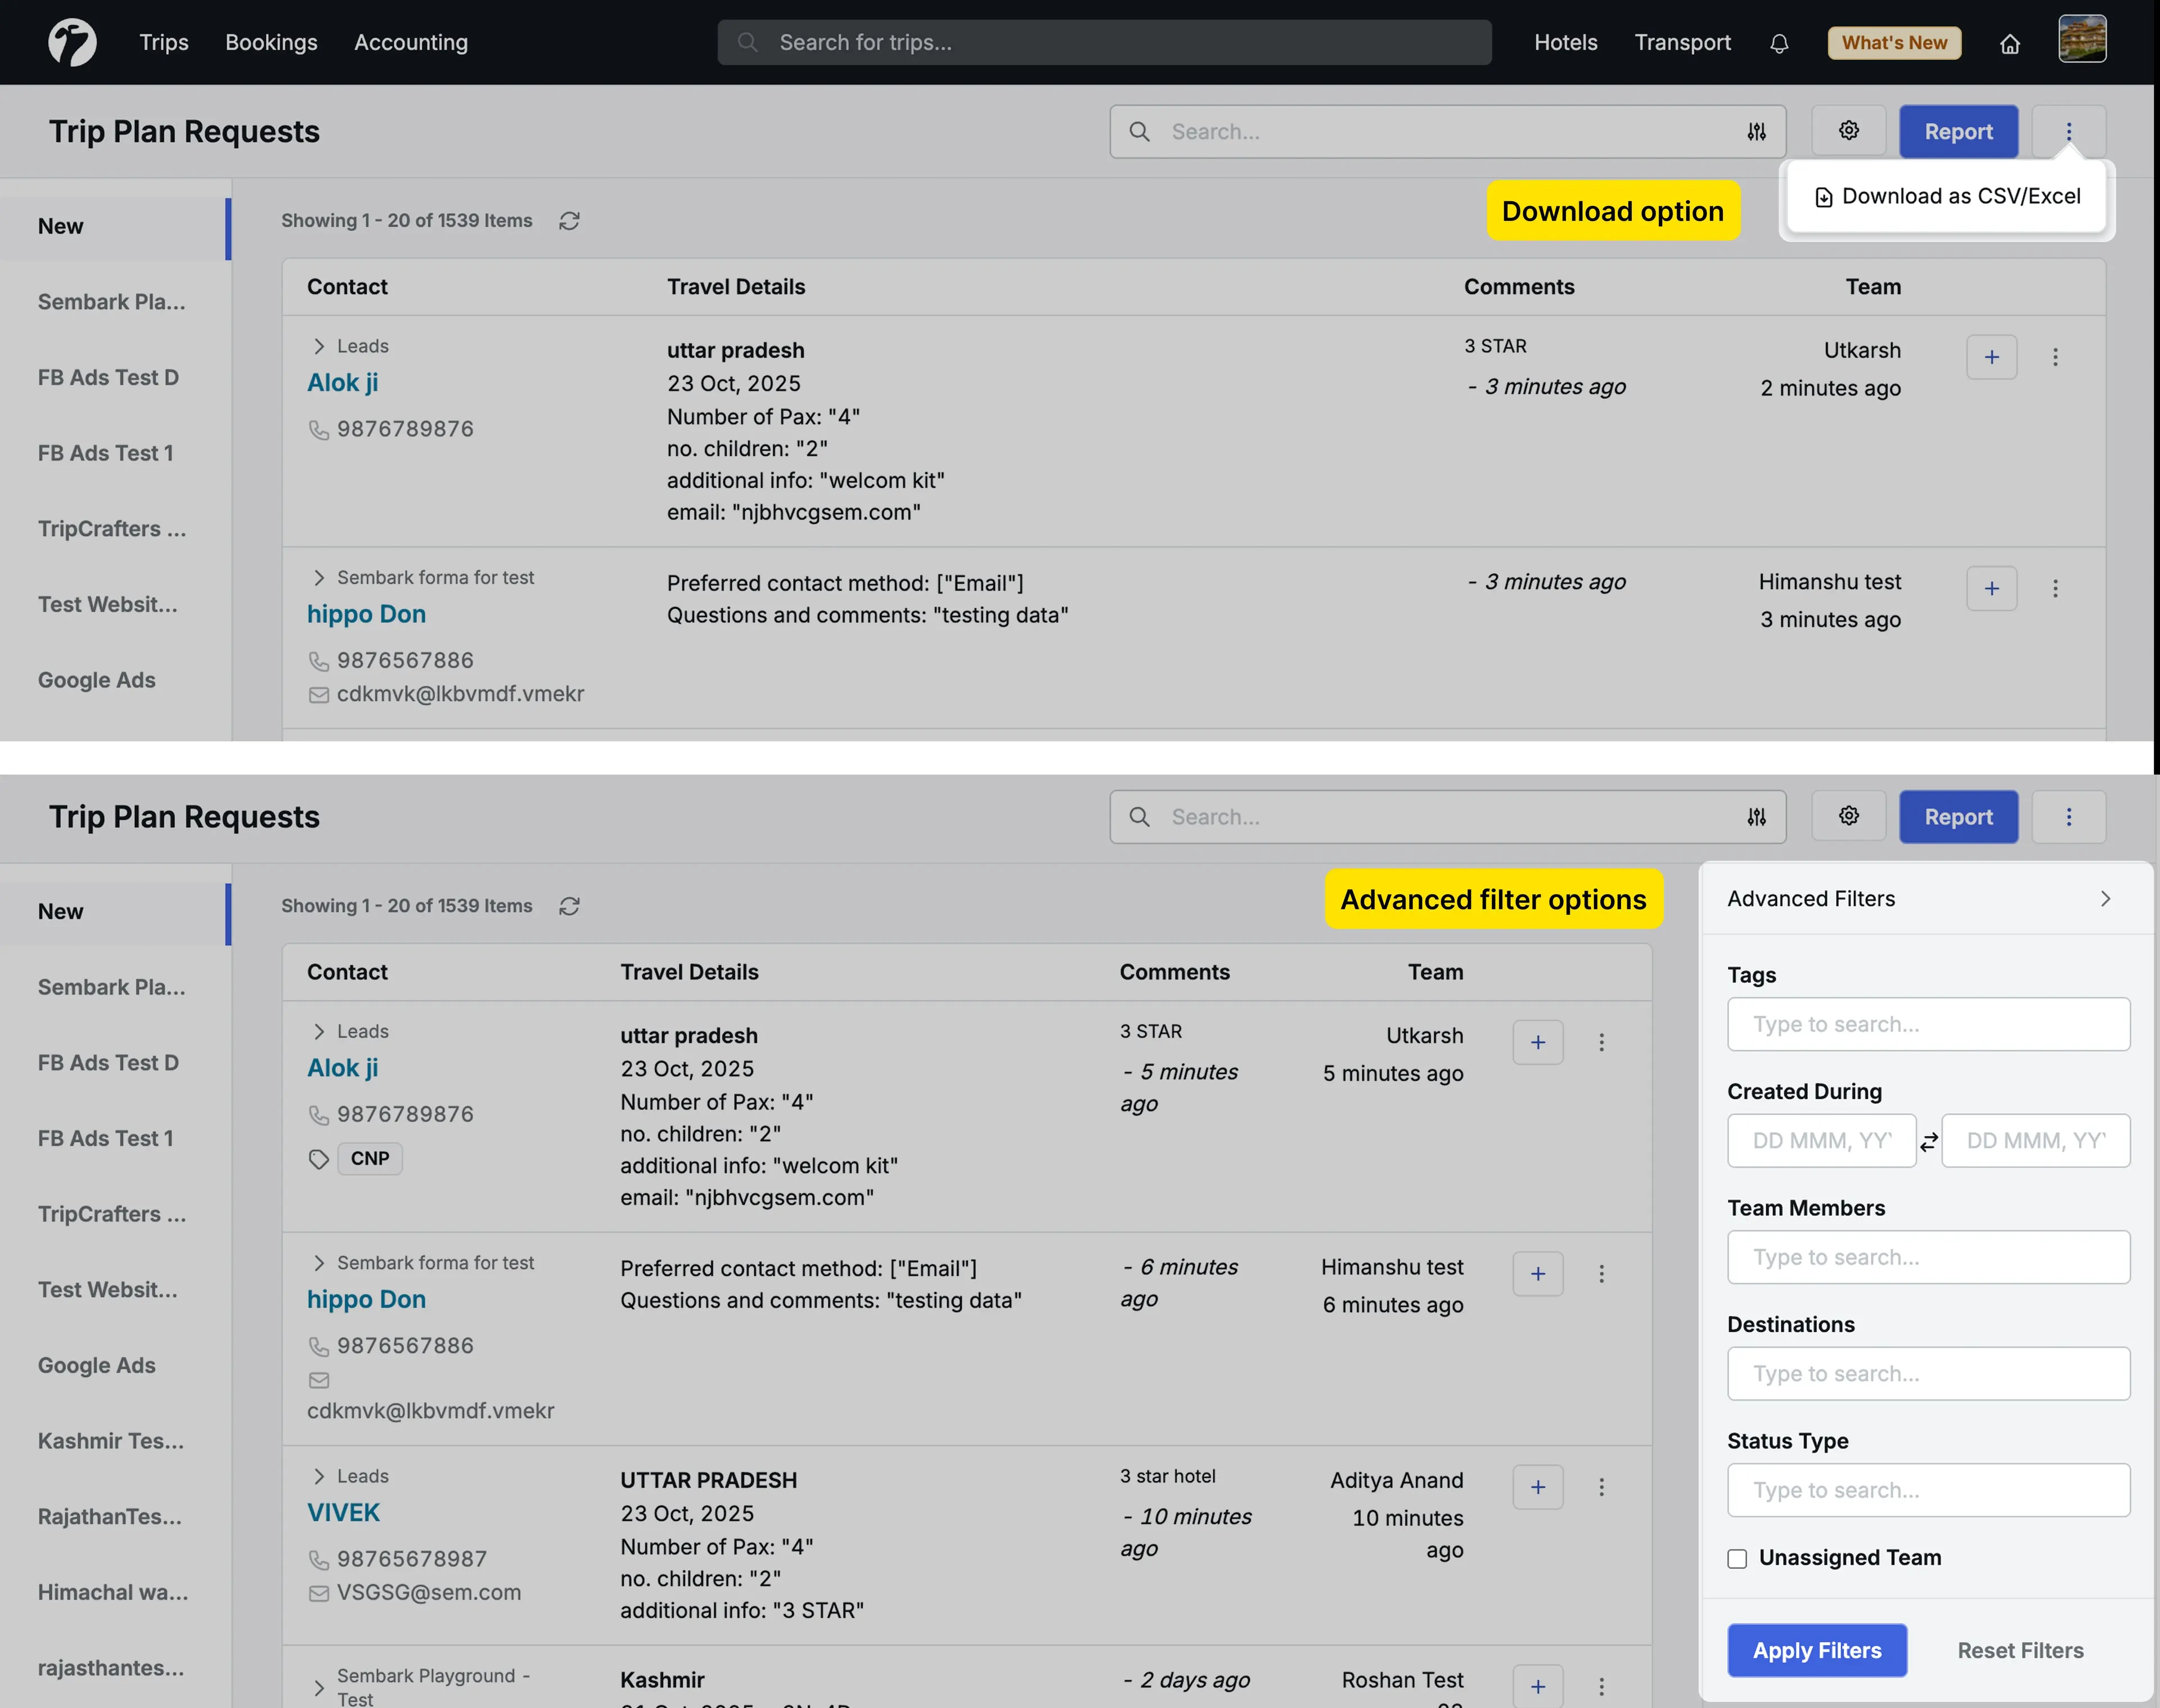Click Reset Filters
This screenshot has width=2160, height=1708.
pos(2020,1650)
